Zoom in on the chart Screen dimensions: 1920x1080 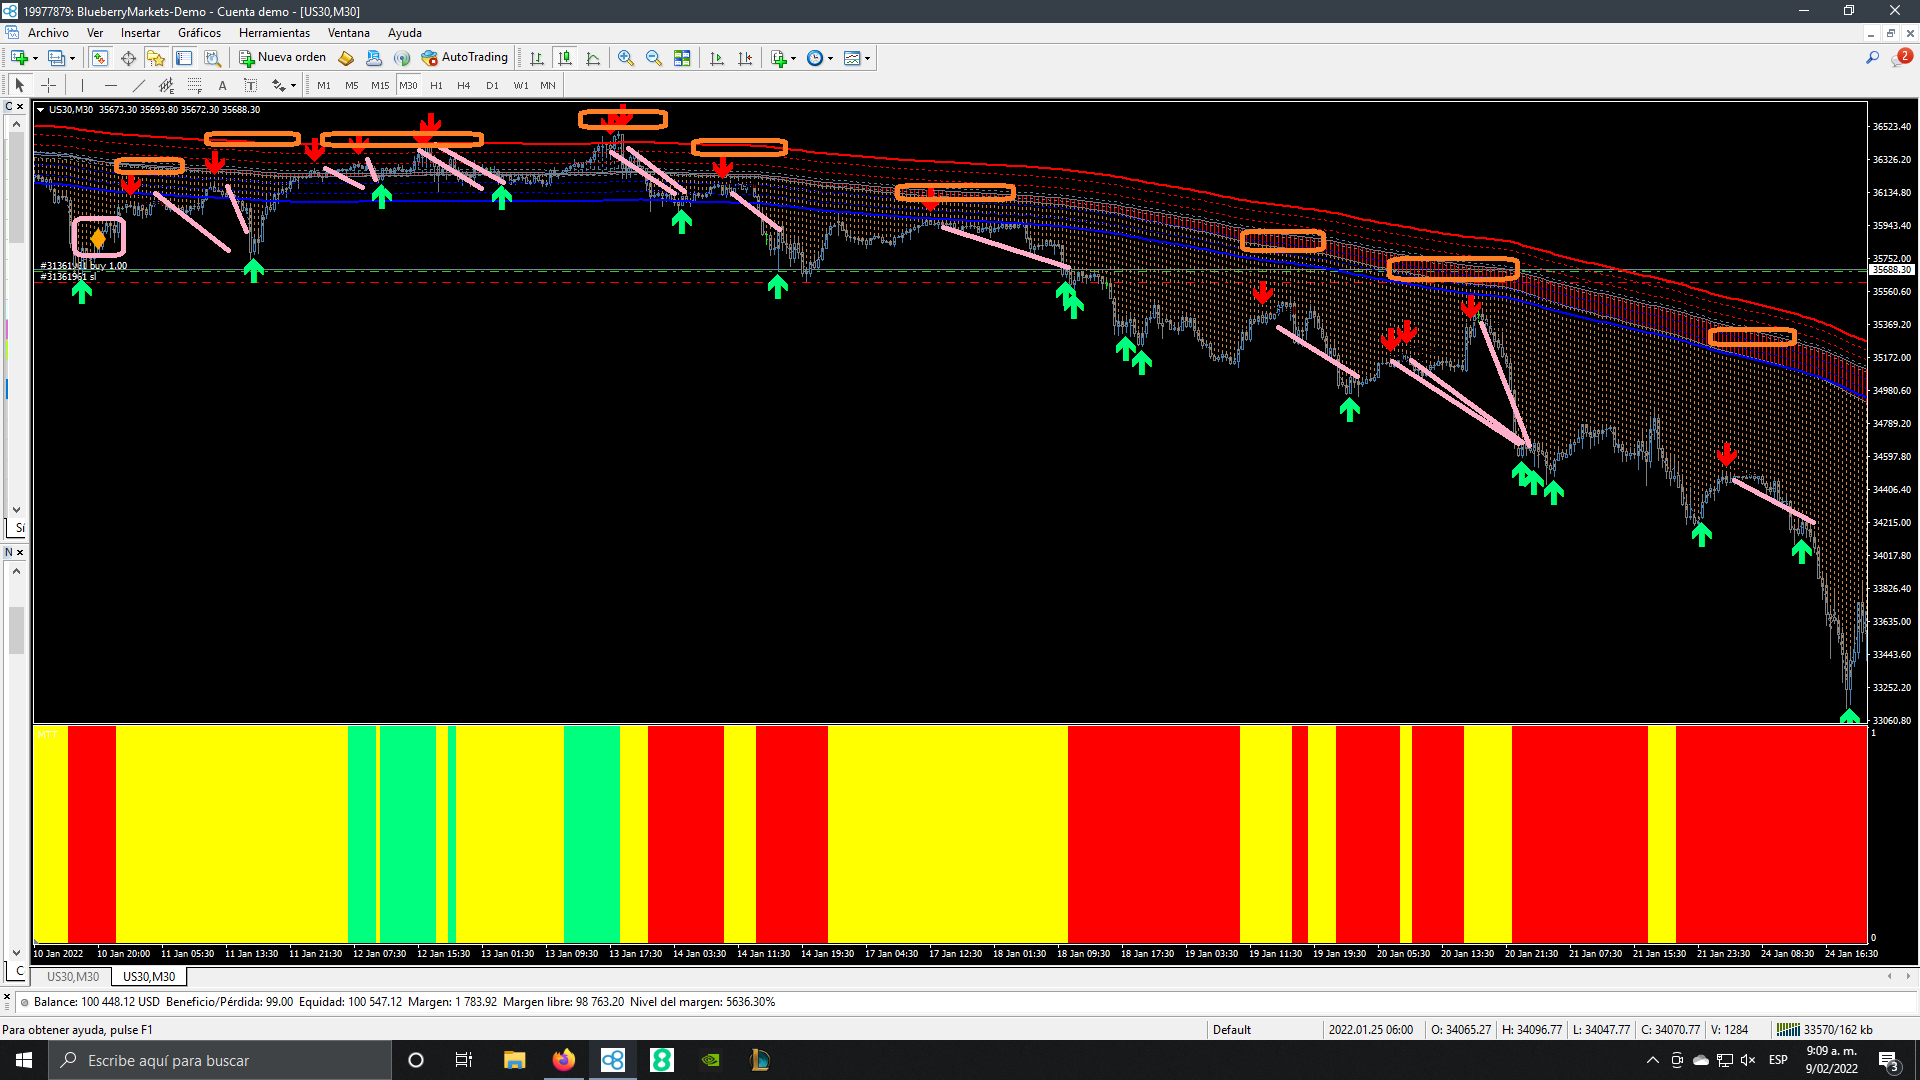tap(626, 58)
